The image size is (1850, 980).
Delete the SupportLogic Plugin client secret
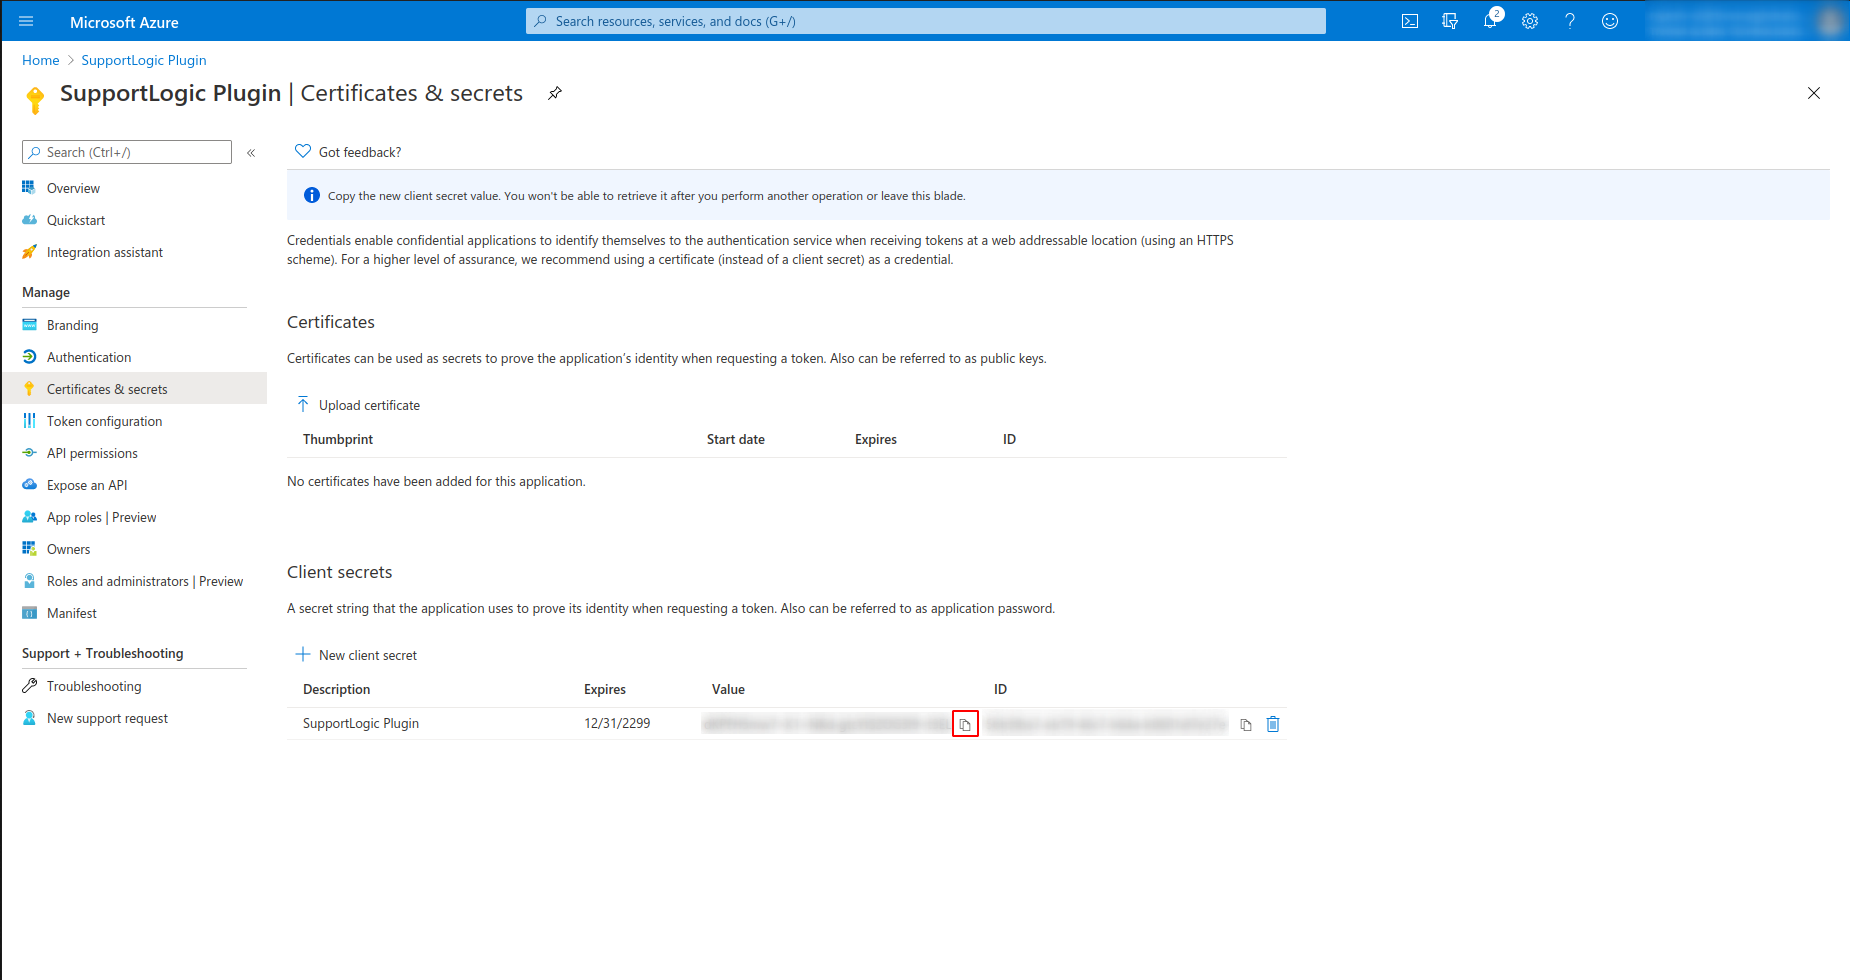(1273, 724)
